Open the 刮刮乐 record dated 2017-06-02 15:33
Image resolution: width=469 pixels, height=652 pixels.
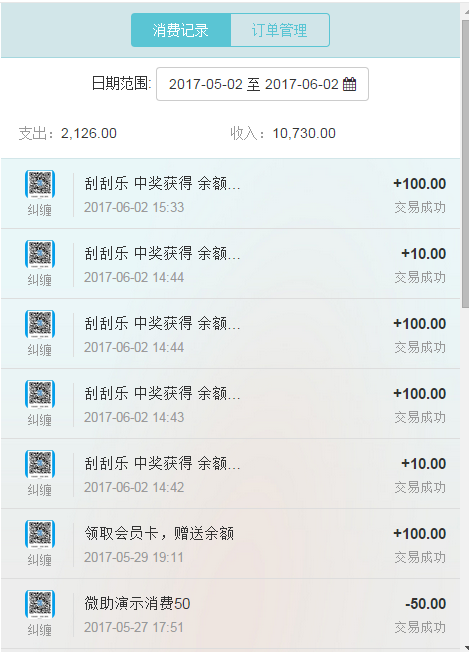(x=230, y=194)
